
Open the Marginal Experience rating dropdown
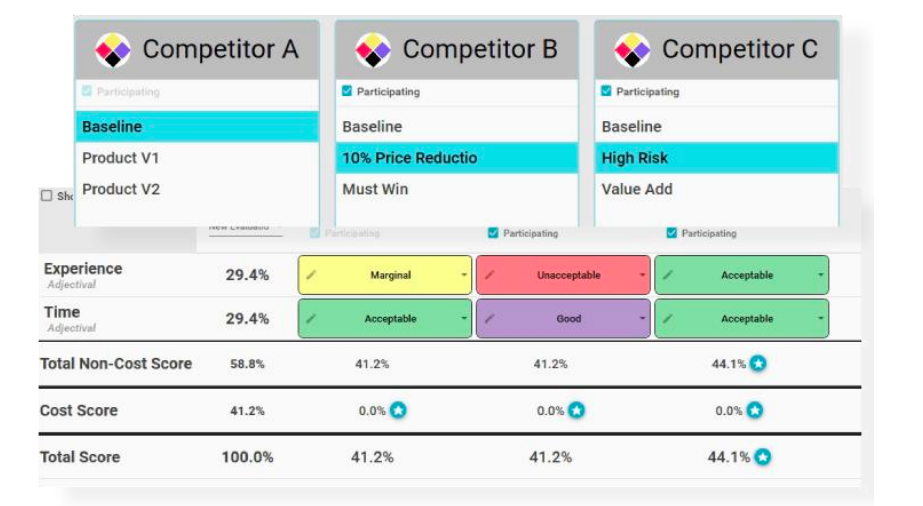[464, 275]
